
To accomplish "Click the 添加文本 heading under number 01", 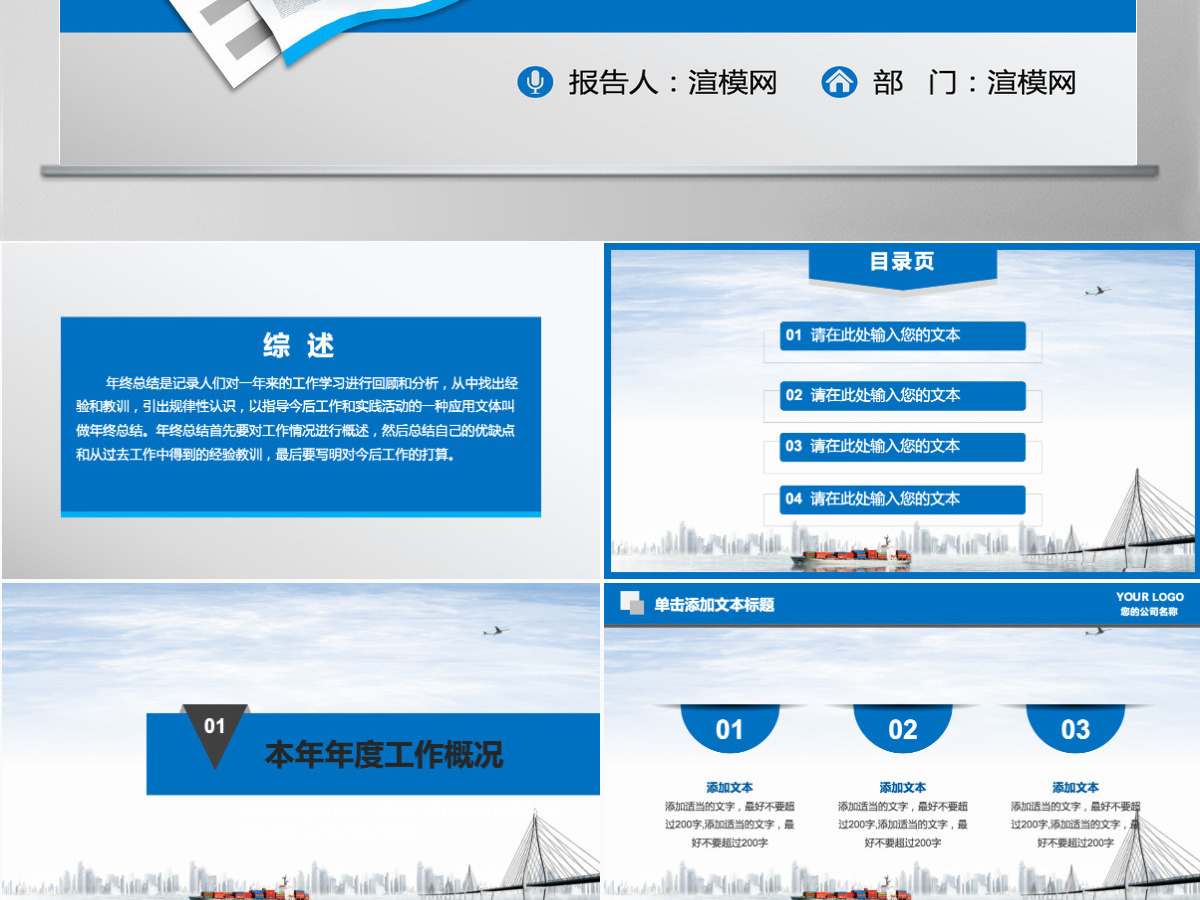I will point(730,788).
